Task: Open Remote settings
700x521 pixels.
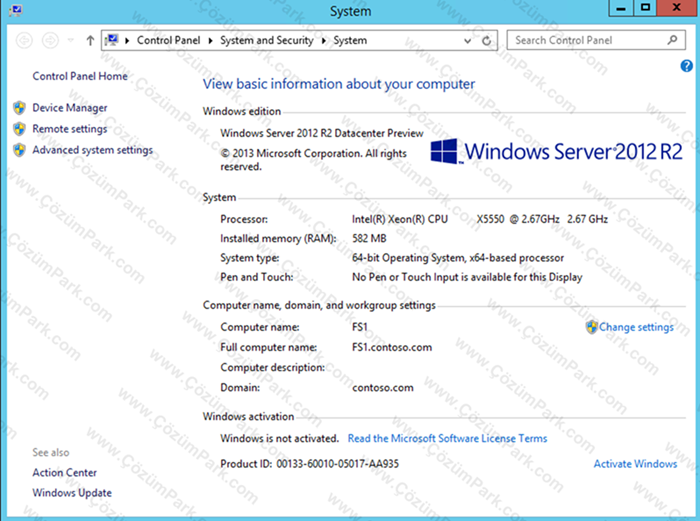Action: [70, 129]
